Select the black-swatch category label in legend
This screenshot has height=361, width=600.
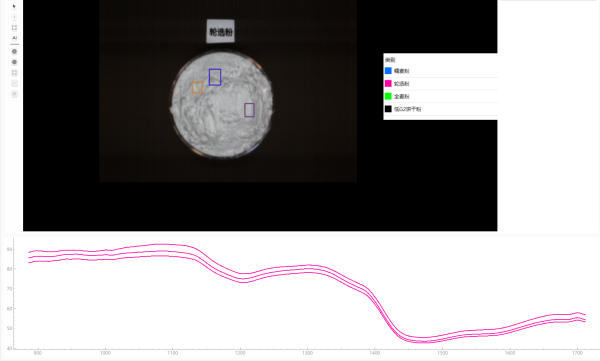click(x=407, y=109)
